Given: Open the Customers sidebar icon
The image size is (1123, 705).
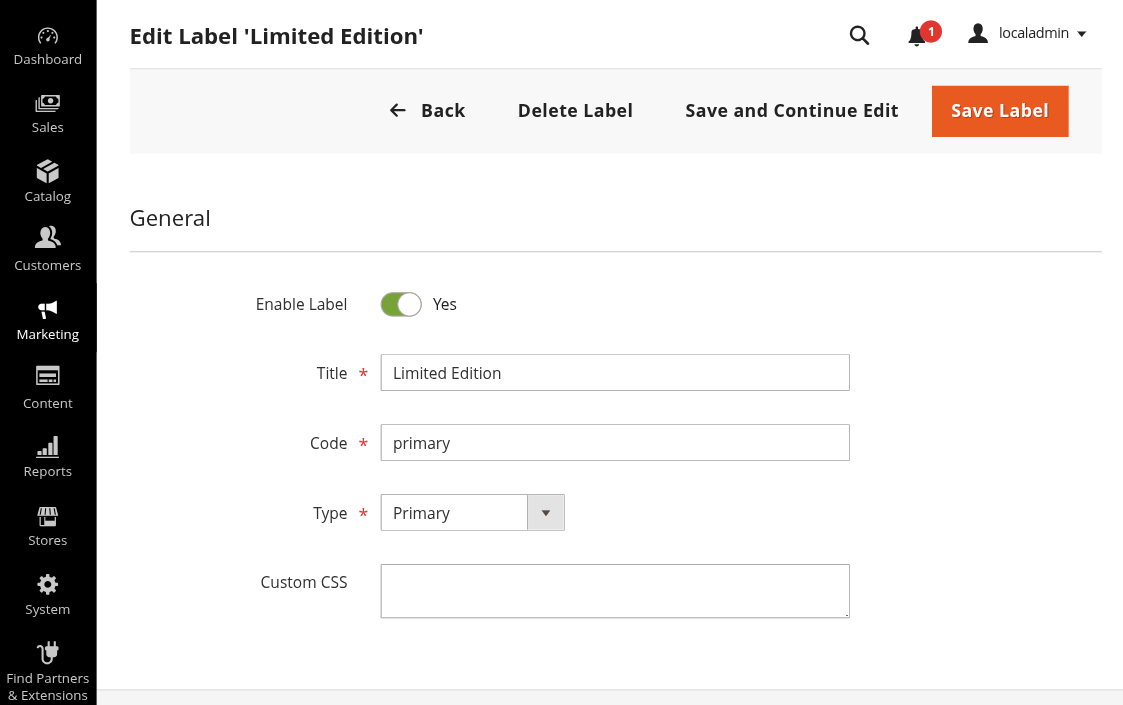Looking at the screenshot, I should tap(48, 238).
